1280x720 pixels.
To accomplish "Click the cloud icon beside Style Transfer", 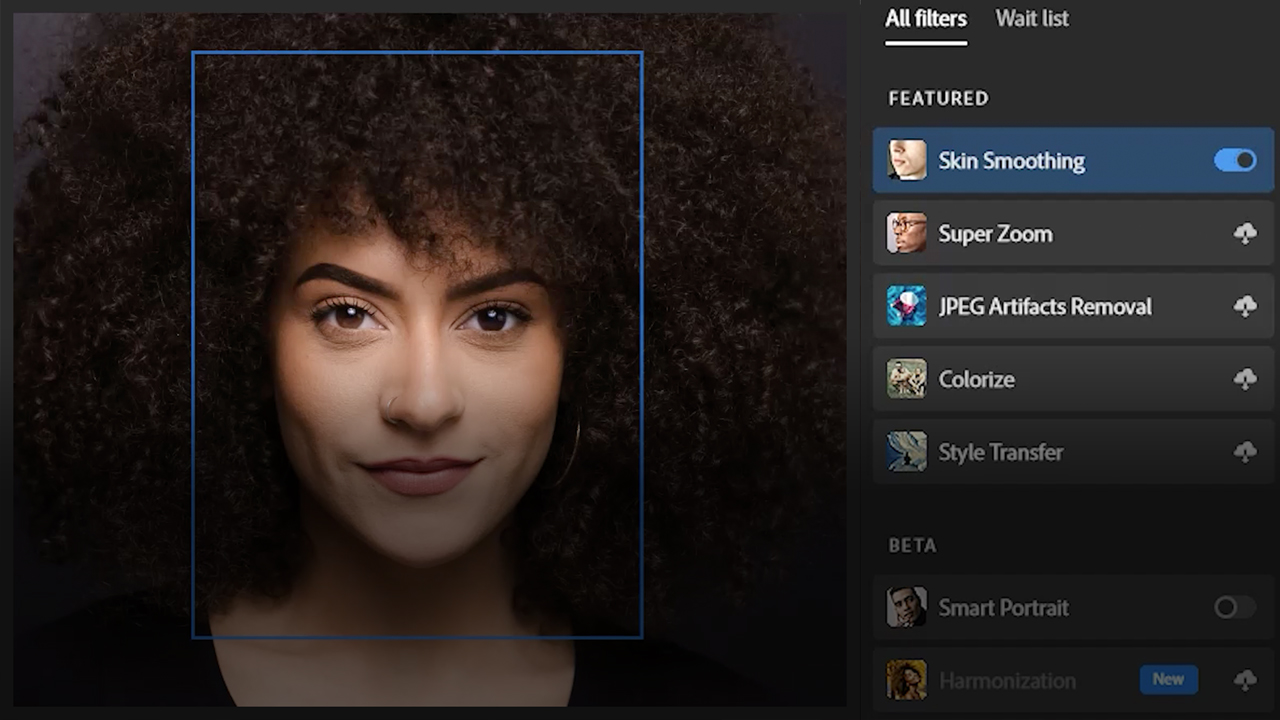I will pos(1245,452).
